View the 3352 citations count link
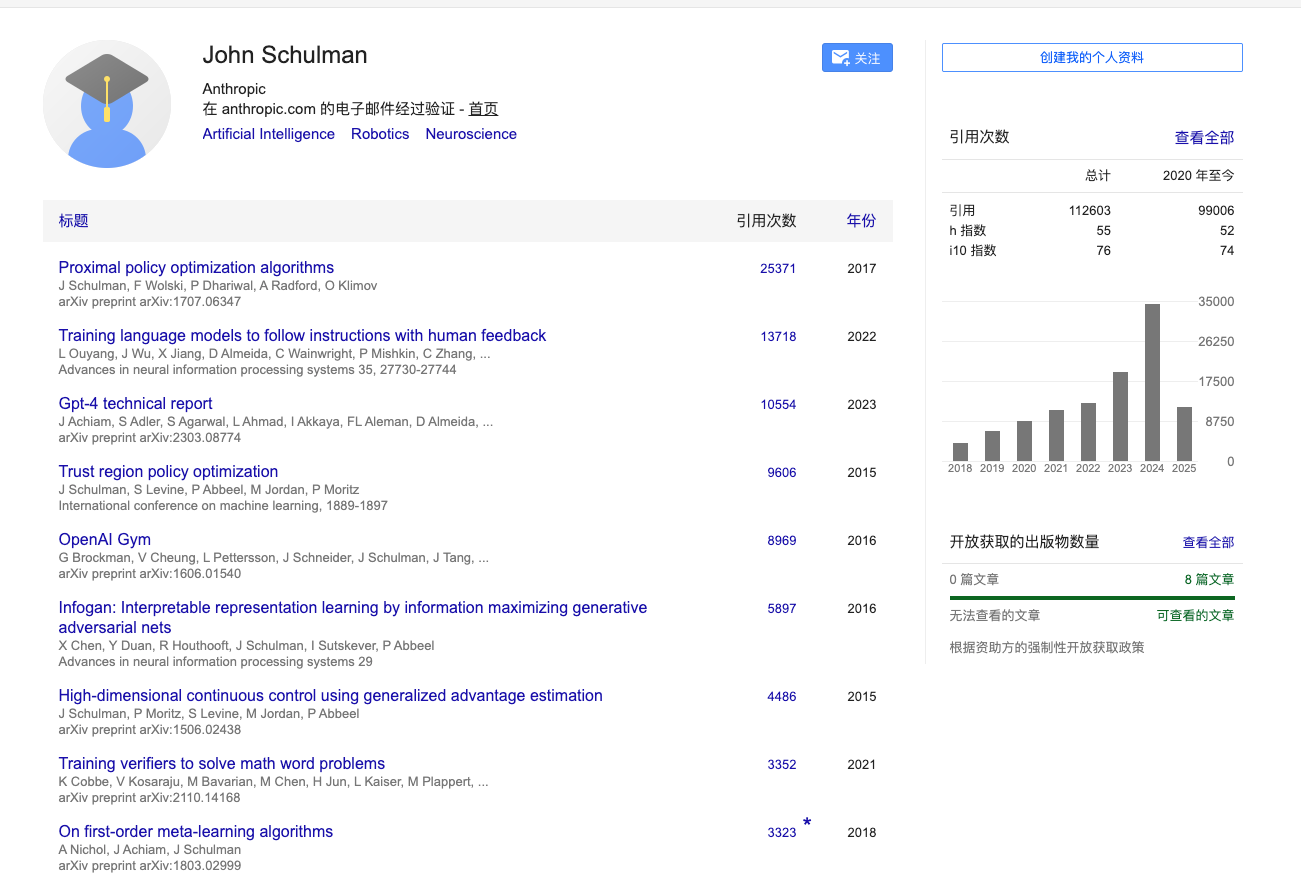 click(x=782, y=764)
